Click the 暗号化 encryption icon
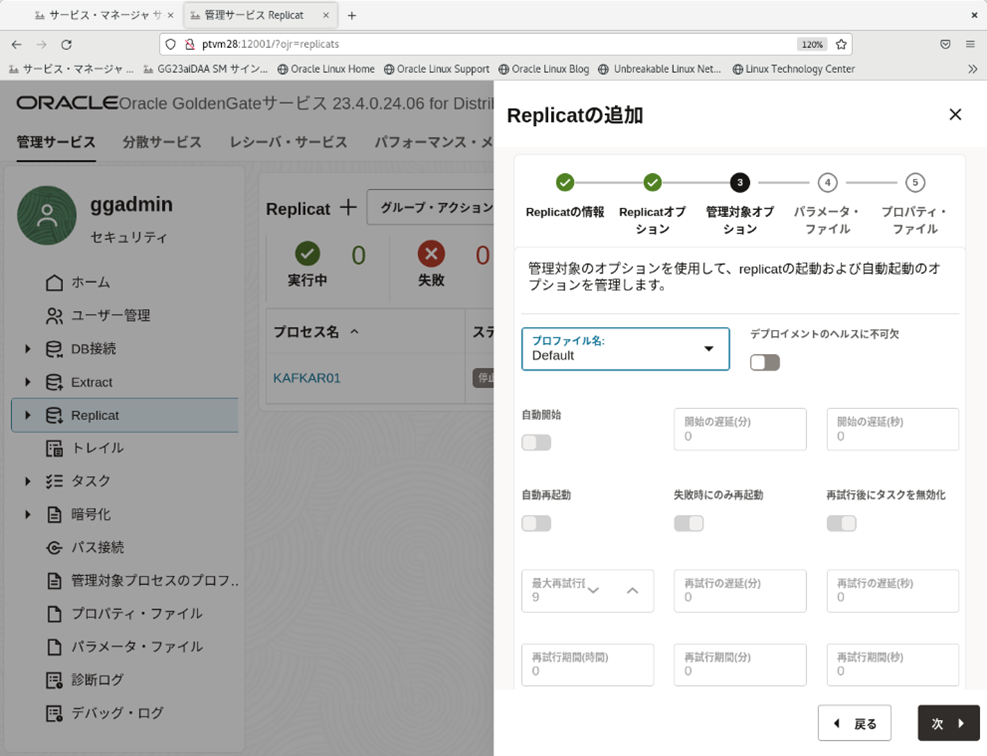This screenshot has height=756, width=987. point(54,514)
